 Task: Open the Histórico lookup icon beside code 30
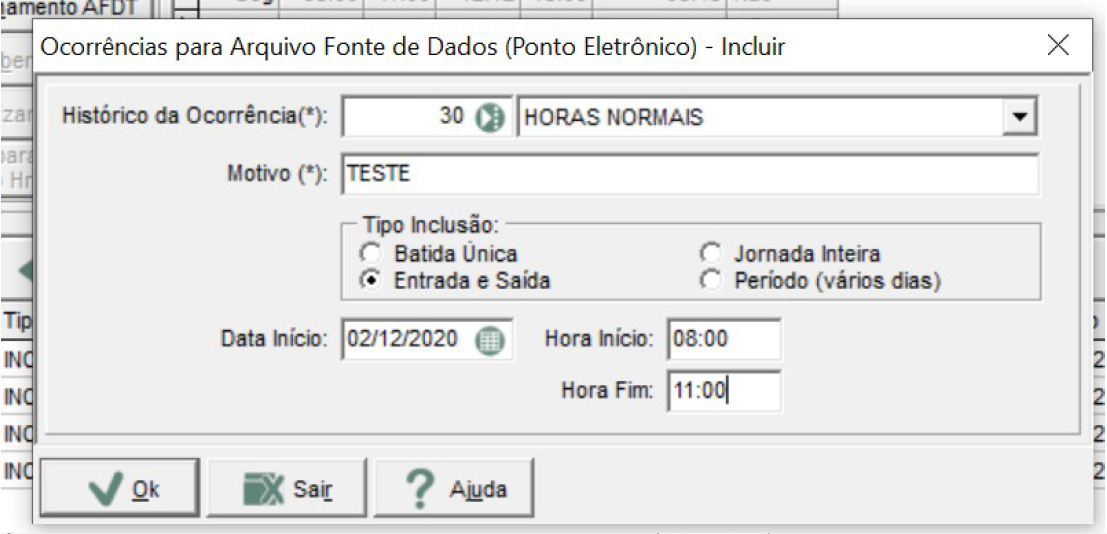(489, 118)
